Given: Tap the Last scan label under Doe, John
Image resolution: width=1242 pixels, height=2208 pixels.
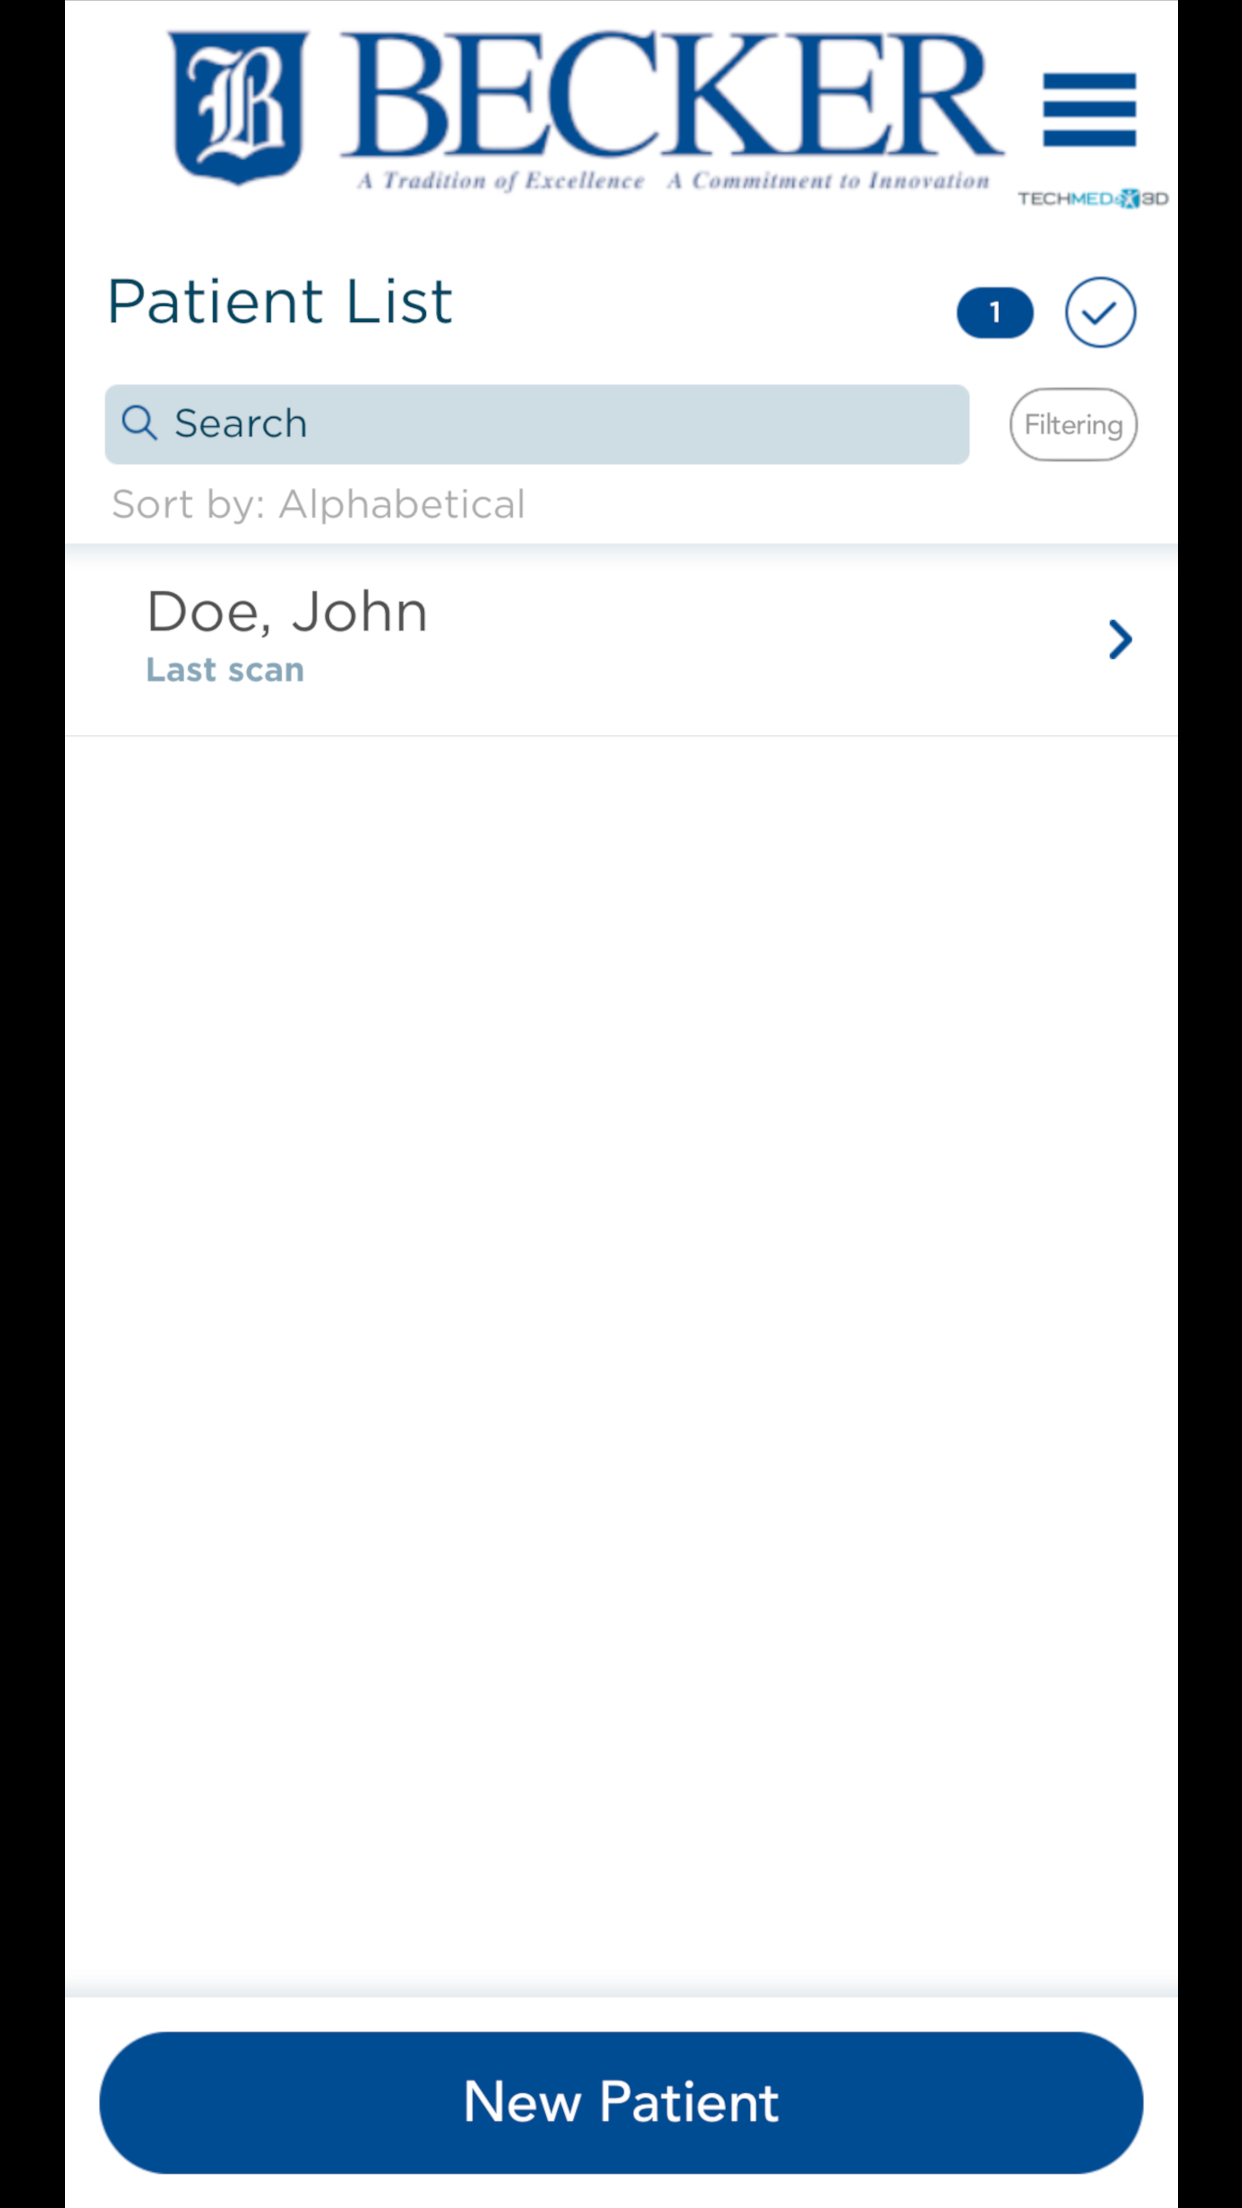Looking at the screenshot, I should pos(225,670).
